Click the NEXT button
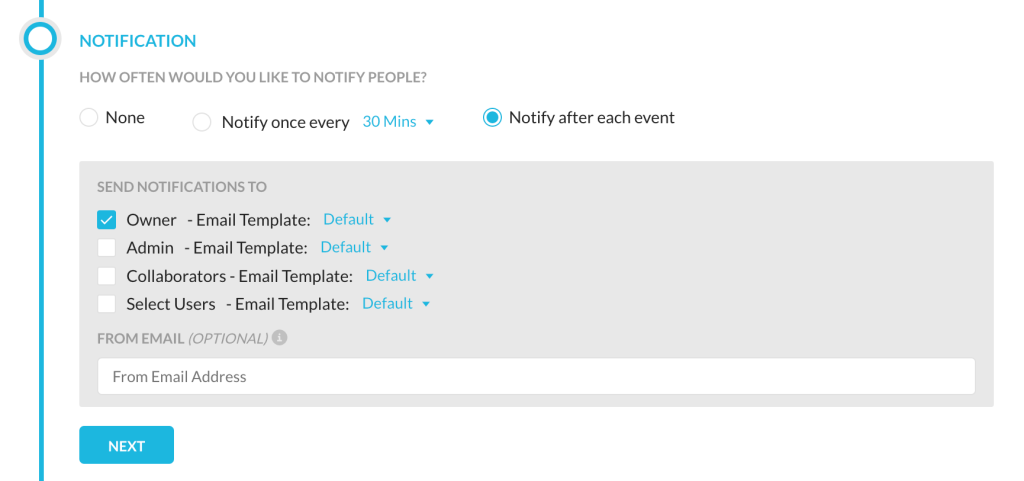The image size is (1024, 481). 127,445
